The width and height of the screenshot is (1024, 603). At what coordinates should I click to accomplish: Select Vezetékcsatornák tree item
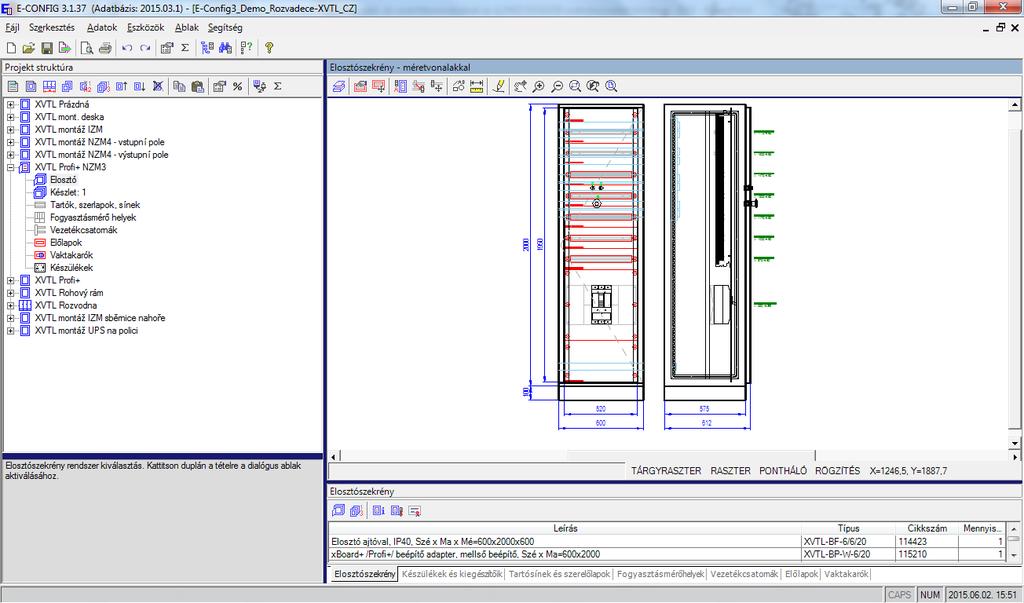click(84, 230)
